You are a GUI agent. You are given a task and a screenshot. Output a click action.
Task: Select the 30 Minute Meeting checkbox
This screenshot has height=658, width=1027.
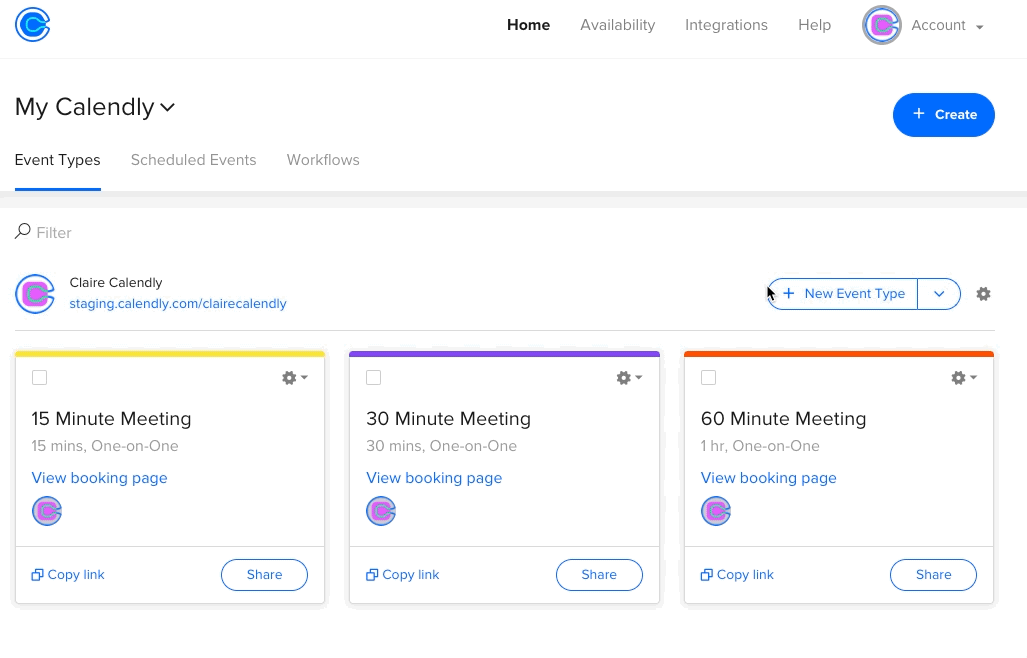[x=374, y=378]
